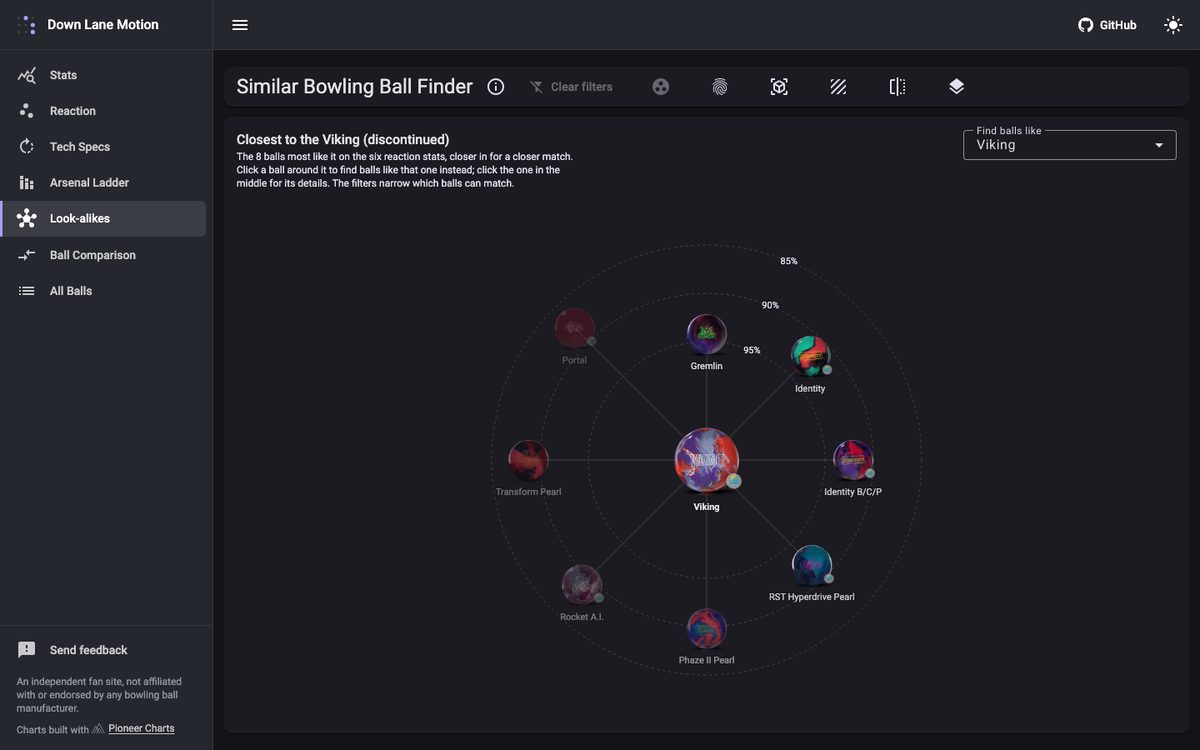This screenshot has height=750, width=1200.
Task: Toggle the split/flip symmetry filter icon
Action: (897, 87)
